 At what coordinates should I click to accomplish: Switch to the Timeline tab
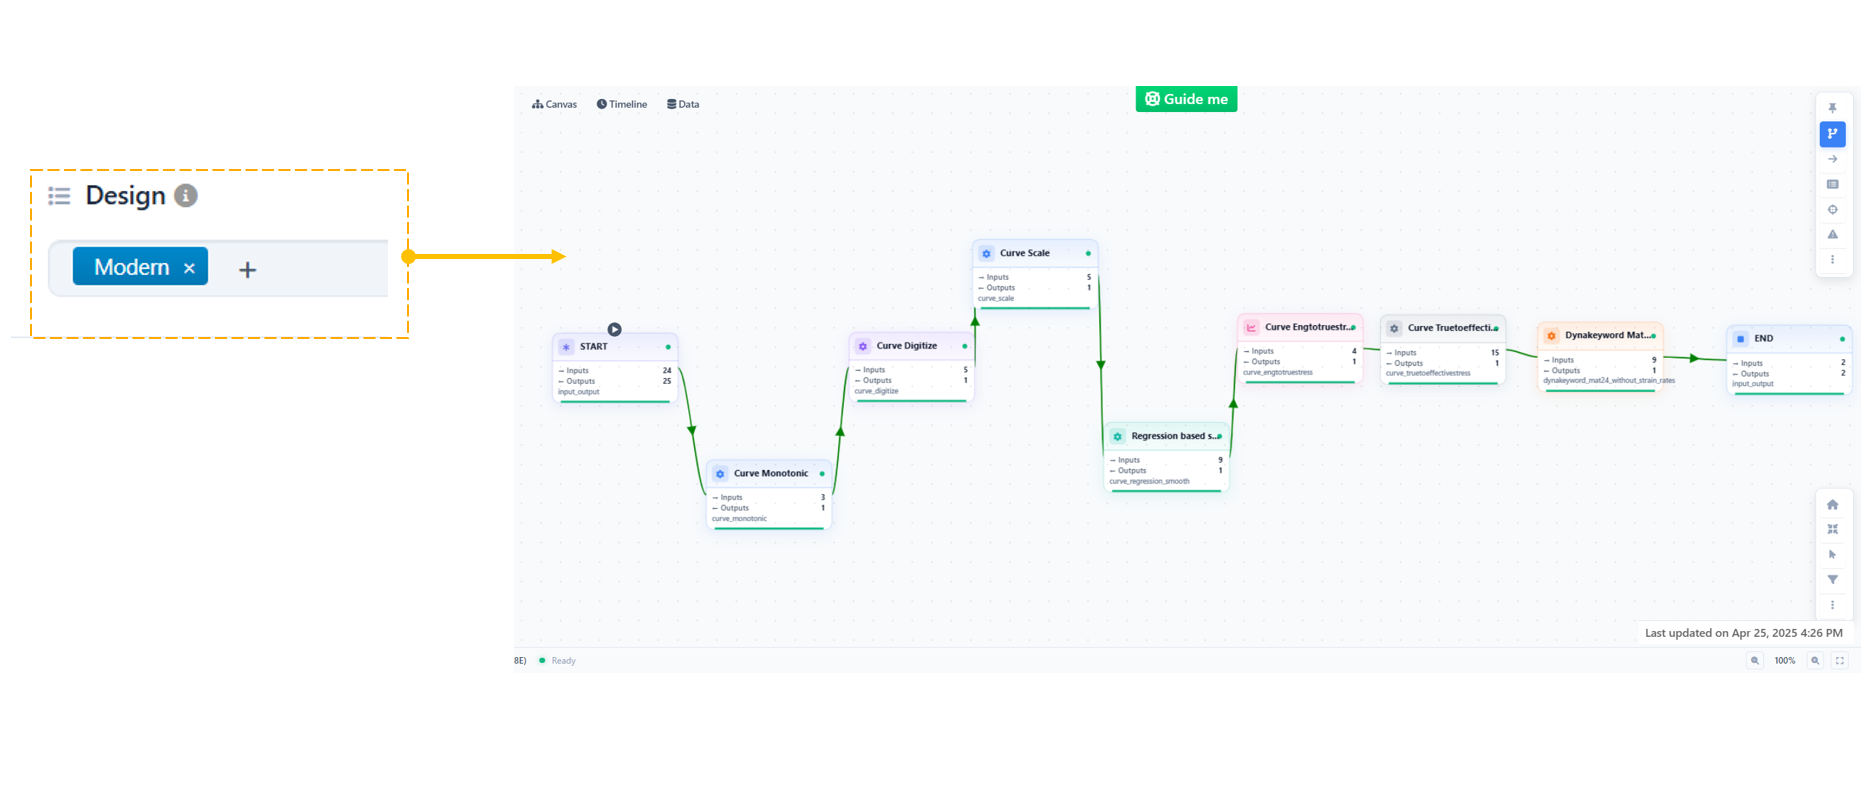pyautogui.click(x=622, y=104)
